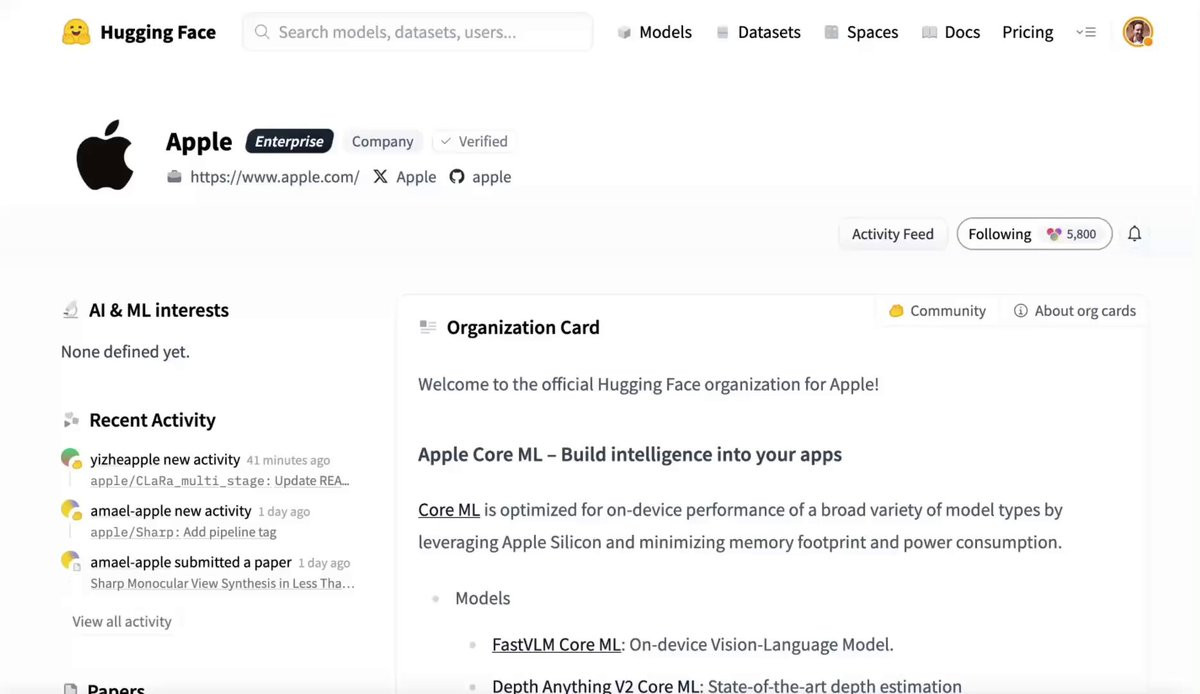Click View all activity link
The height and width of the screenshot is (694, 1200).
pos(122,622)
